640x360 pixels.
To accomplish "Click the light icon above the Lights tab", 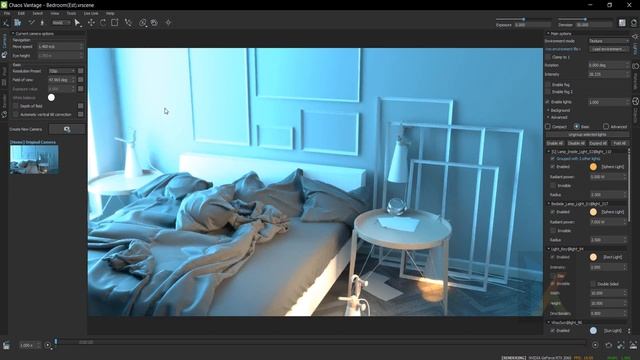I will coord(635,37).
